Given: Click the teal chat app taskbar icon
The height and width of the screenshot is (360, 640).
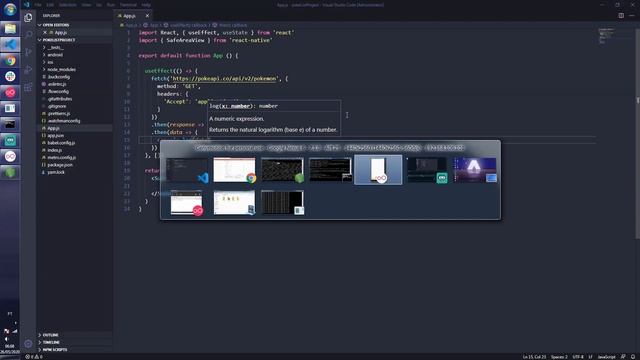Looking at the screenshot, I should 10,140.
